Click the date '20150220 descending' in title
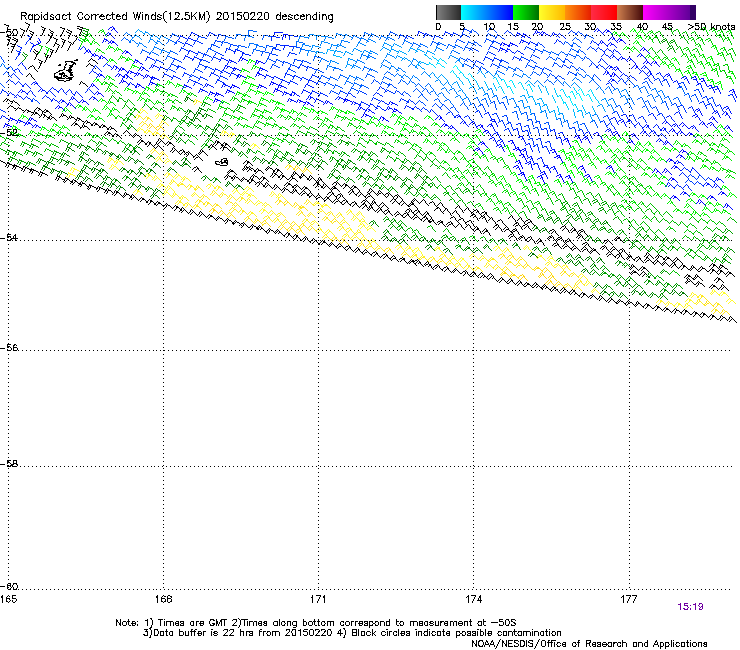The image size is (740, 650). coord(275,17)
